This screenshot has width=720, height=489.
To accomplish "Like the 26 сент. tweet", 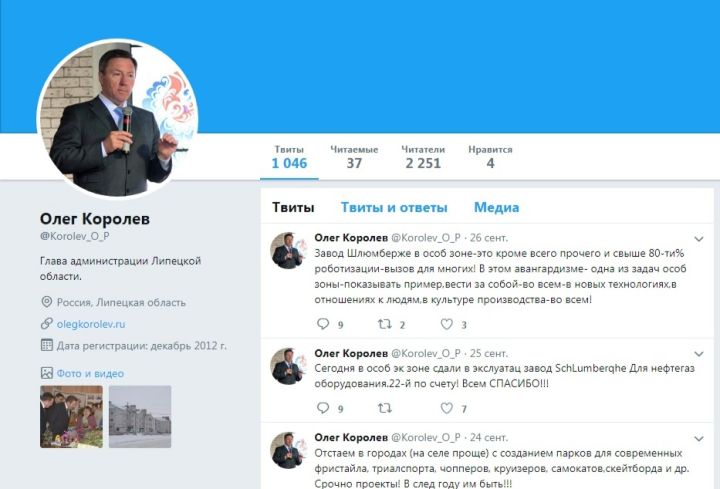I will pos(447,324).
